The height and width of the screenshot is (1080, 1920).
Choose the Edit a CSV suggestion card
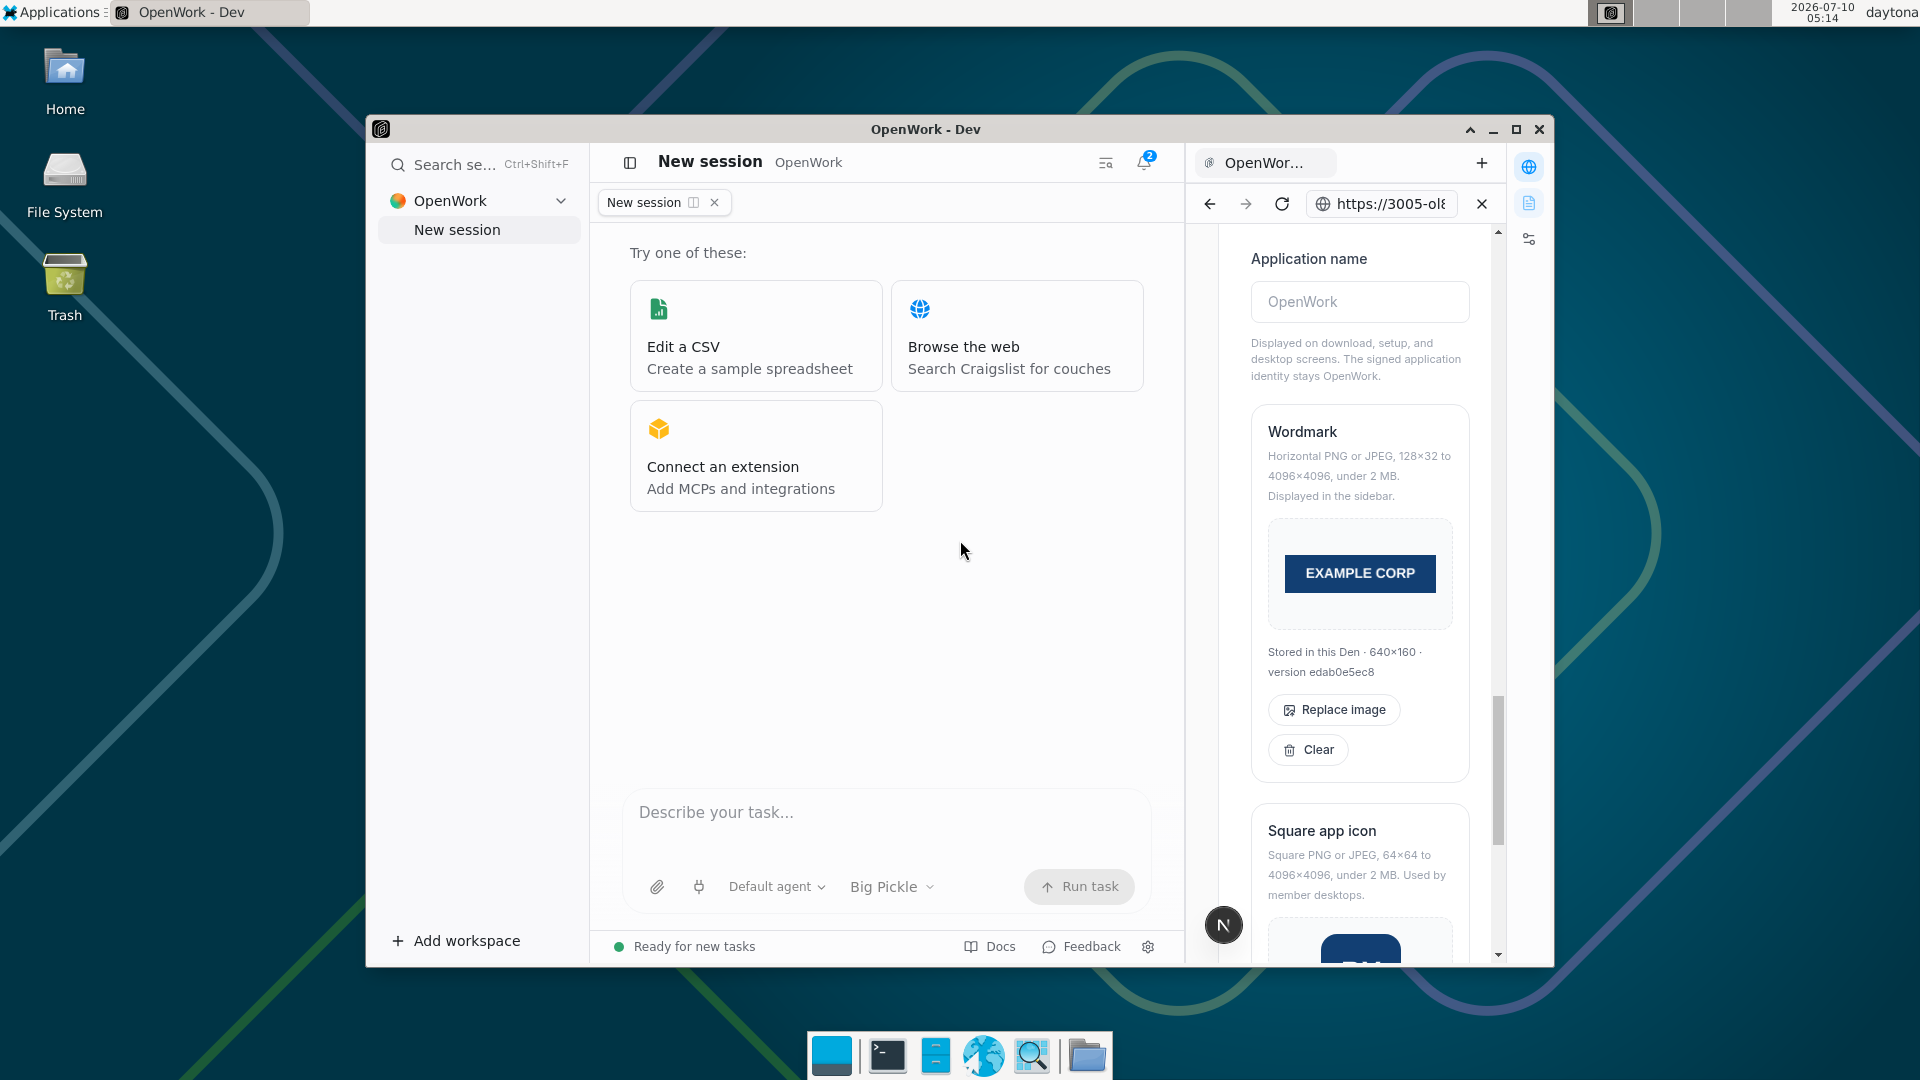[756, 336]
